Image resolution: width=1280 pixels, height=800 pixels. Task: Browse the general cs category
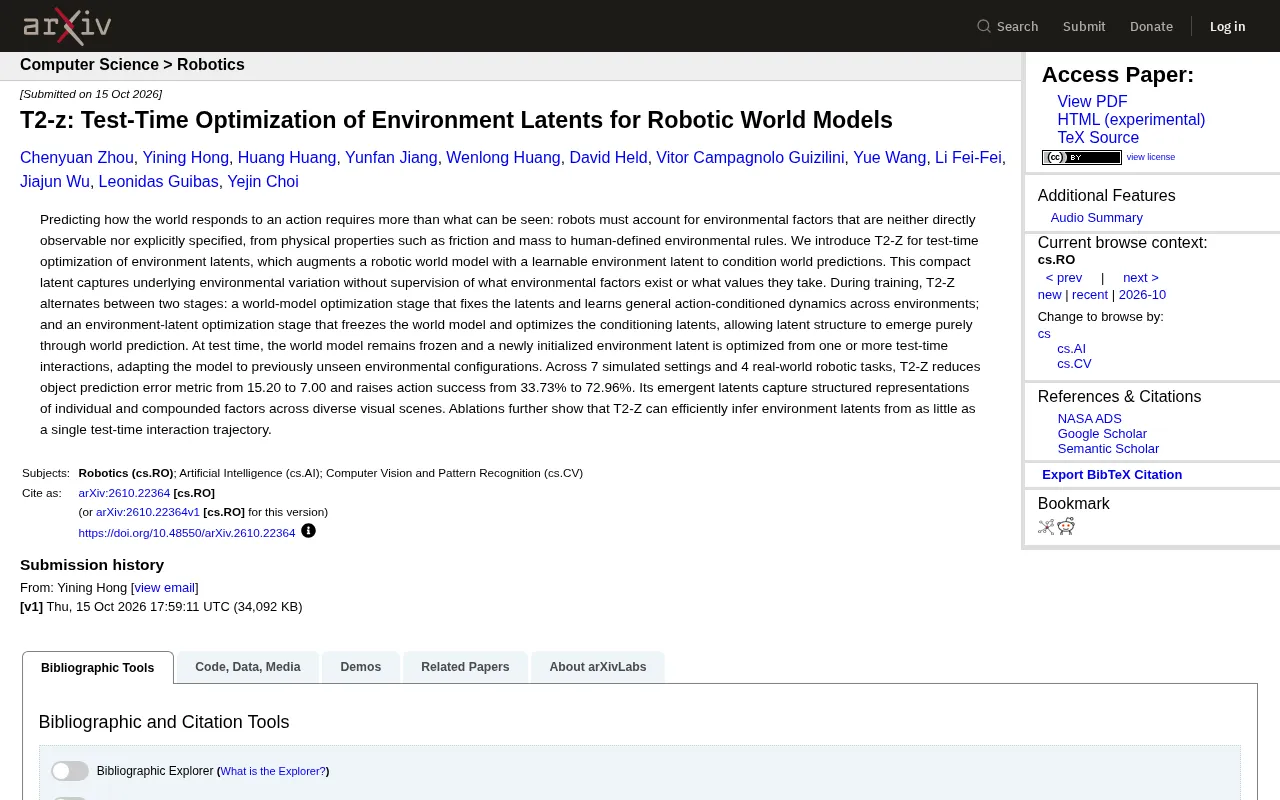click(x=1044, y=334)
